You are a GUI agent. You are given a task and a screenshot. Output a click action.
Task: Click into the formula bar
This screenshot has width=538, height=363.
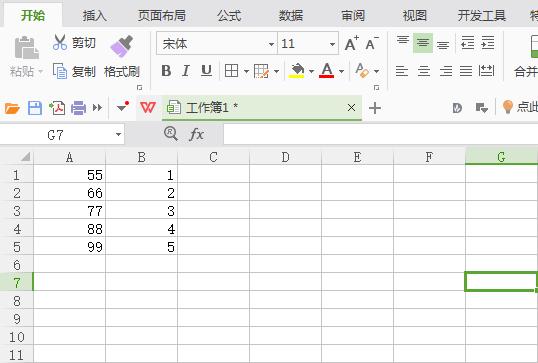pyautogui.click(x=381, y=134)
